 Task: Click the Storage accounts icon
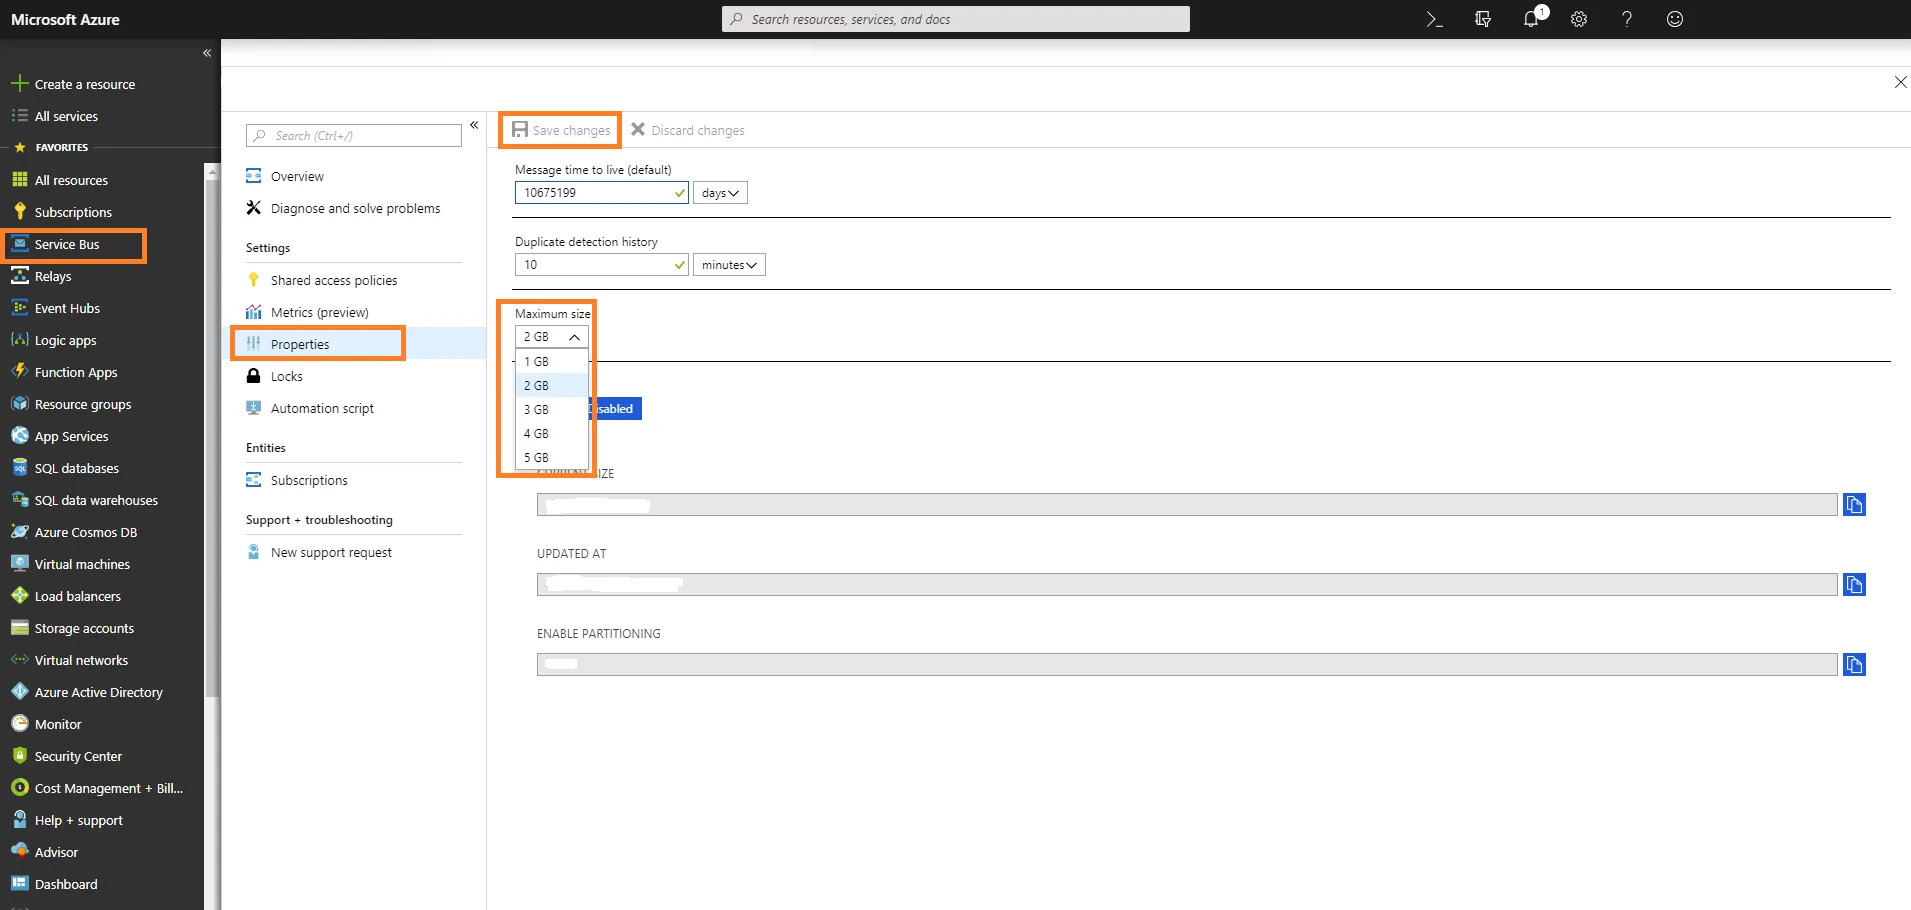point(19,628)
